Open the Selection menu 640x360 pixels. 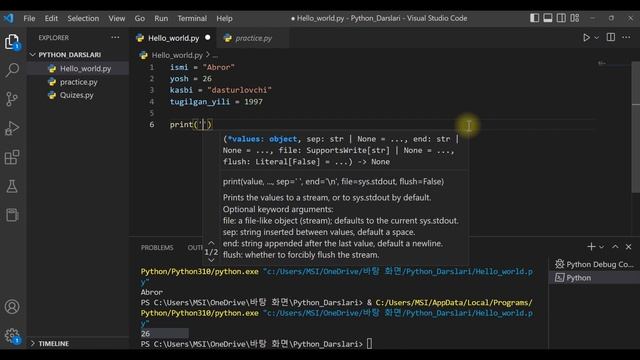coord(83,18)
